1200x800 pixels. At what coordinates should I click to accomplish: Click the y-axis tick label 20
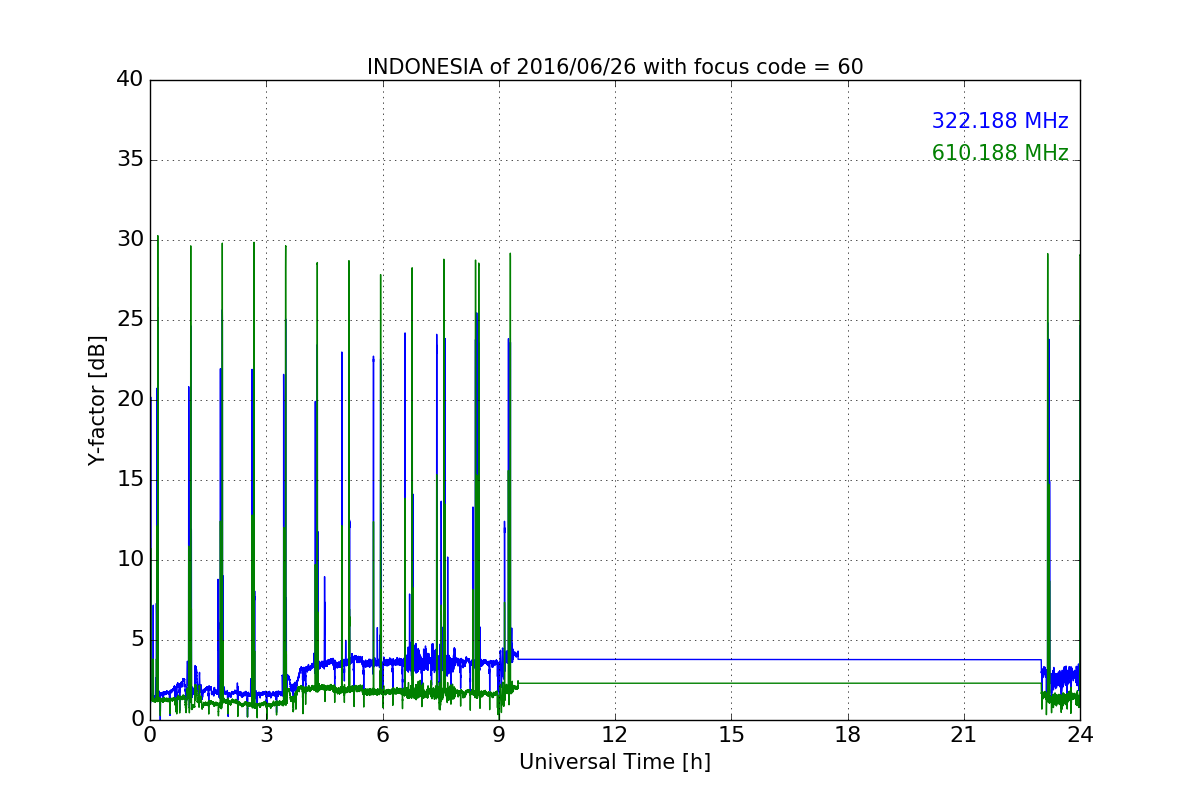130,400
